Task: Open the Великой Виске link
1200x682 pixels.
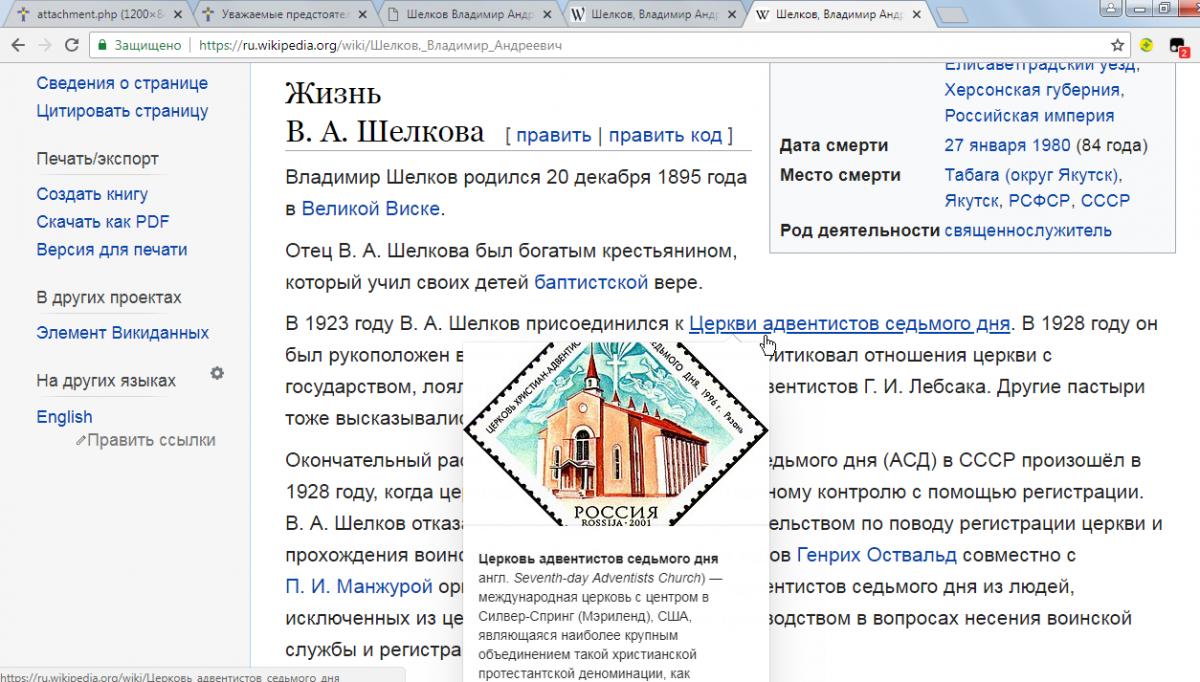Action: click(x=370, y=209)
